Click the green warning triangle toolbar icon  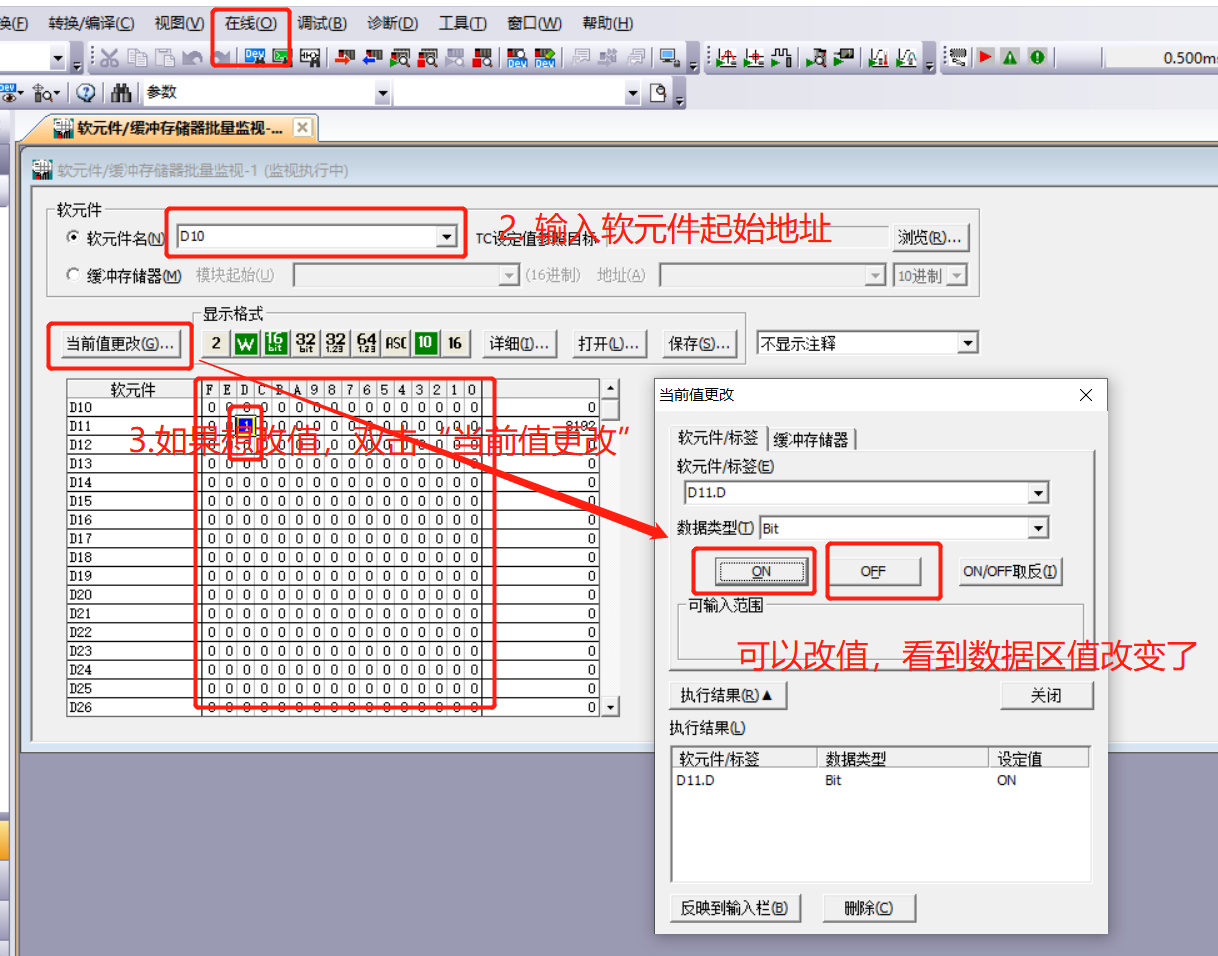click(1010, 57)
